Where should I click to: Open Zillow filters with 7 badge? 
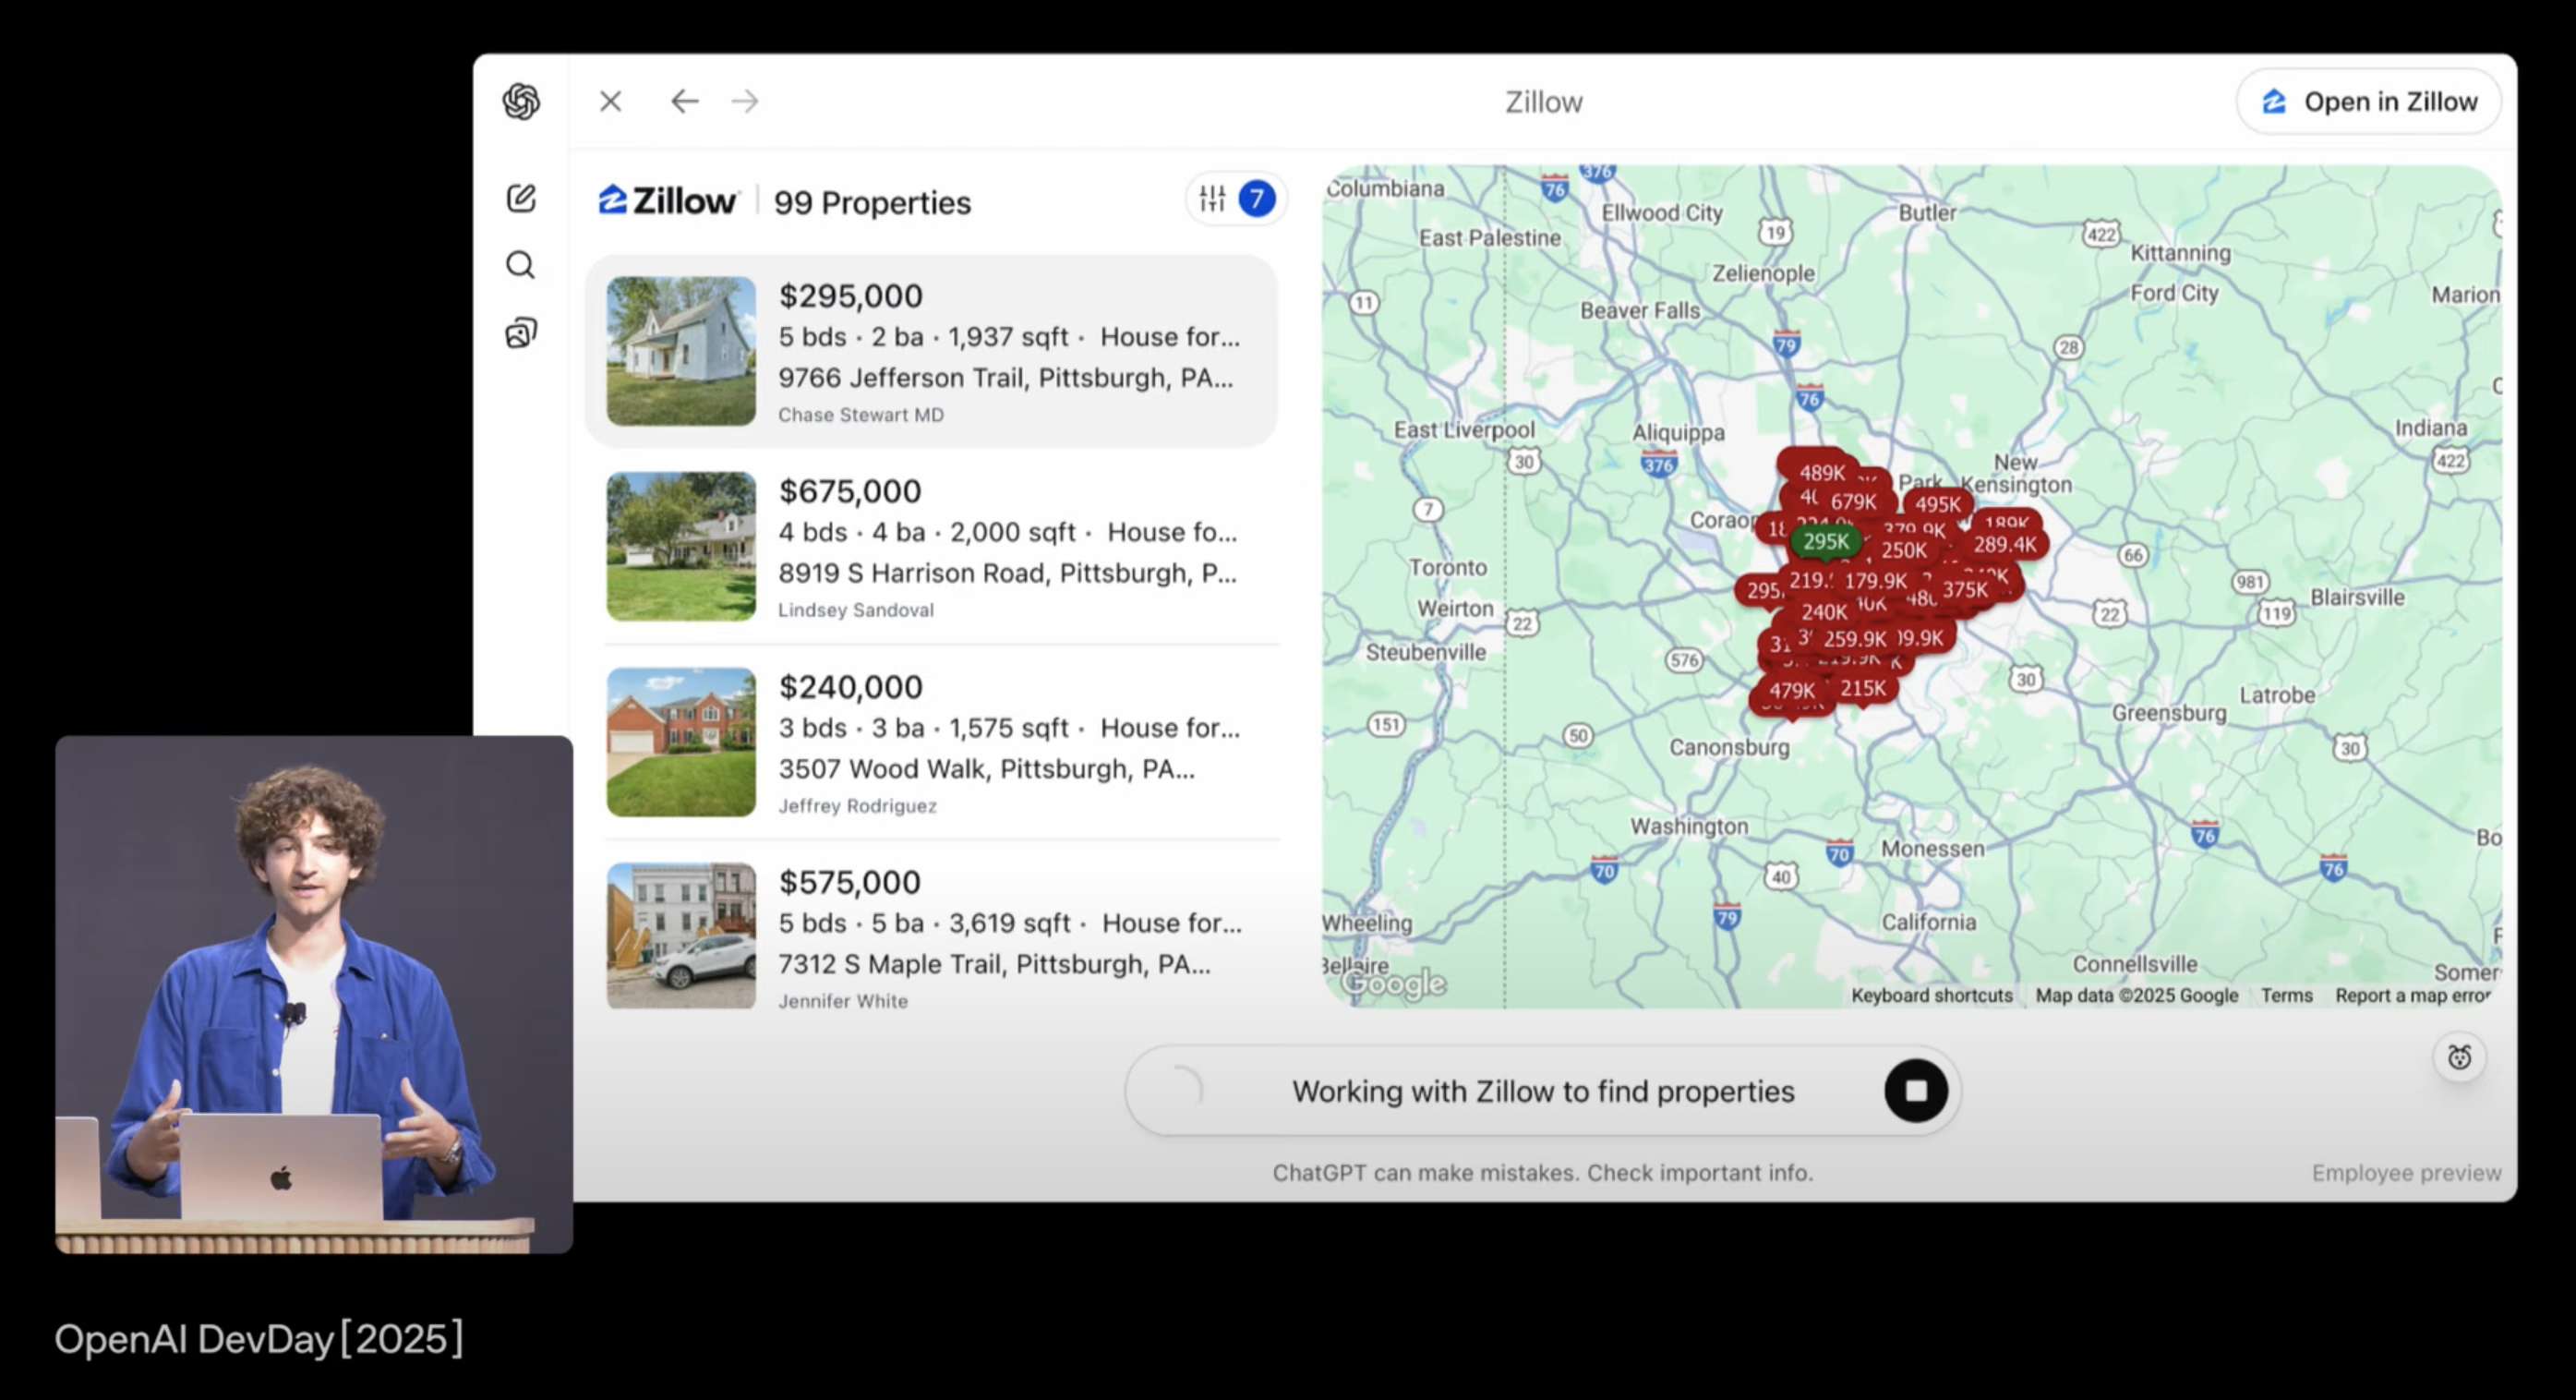coord(1236,199)
